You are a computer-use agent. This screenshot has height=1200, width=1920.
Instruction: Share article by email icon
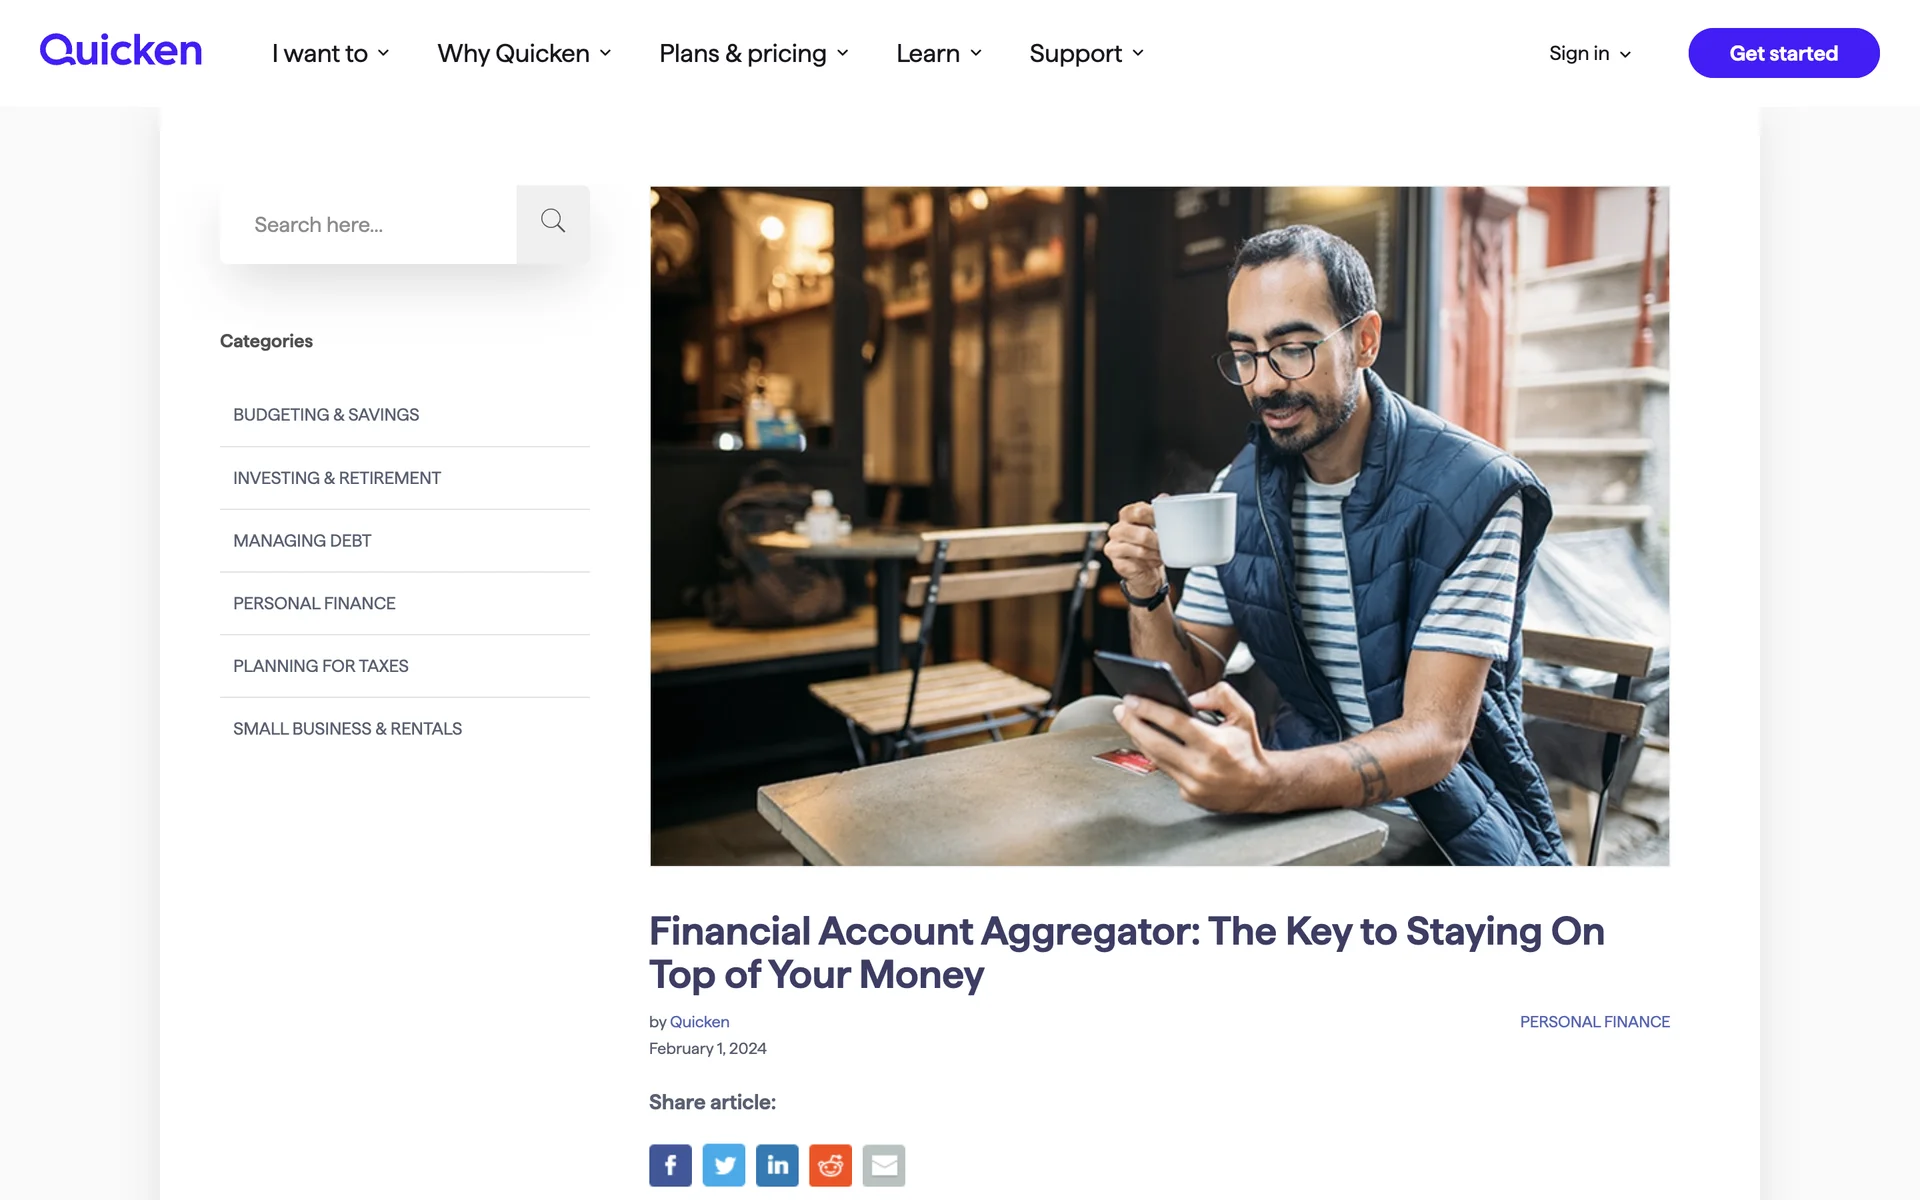tap(884, 1165)
